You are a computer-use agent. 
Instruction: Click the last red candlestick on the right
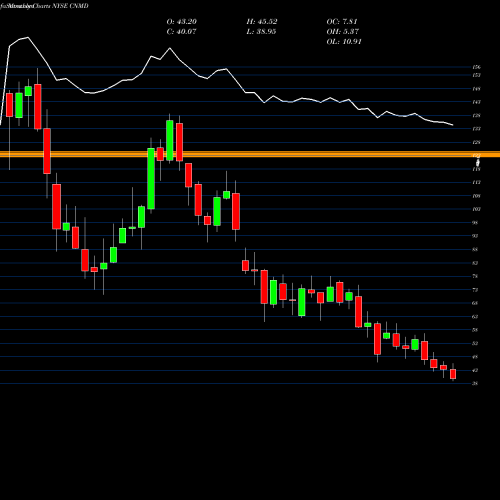pyautogui.click(x=453, y=374)
